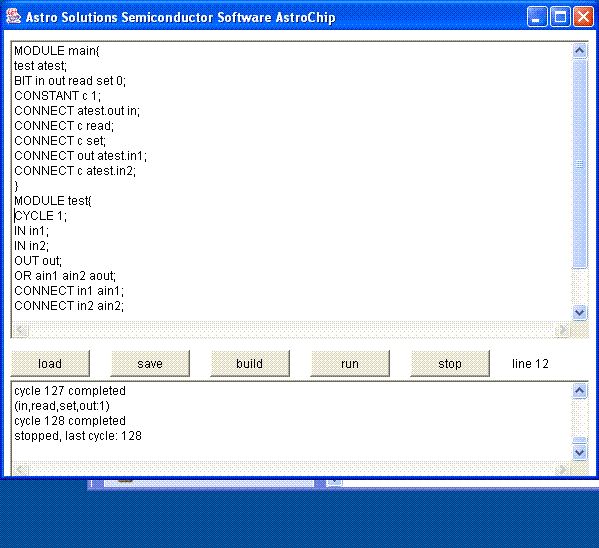
Task: Place cursor on MODULE main{ line
Action: [57, 51]
